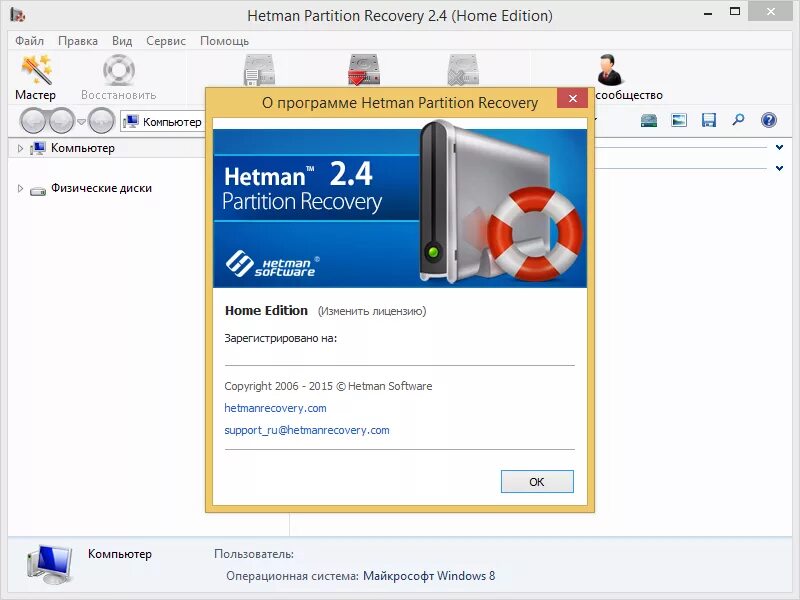The image size is (800, 600).
Task: Select Компьютер in the tree
Action: pos(83,148)
